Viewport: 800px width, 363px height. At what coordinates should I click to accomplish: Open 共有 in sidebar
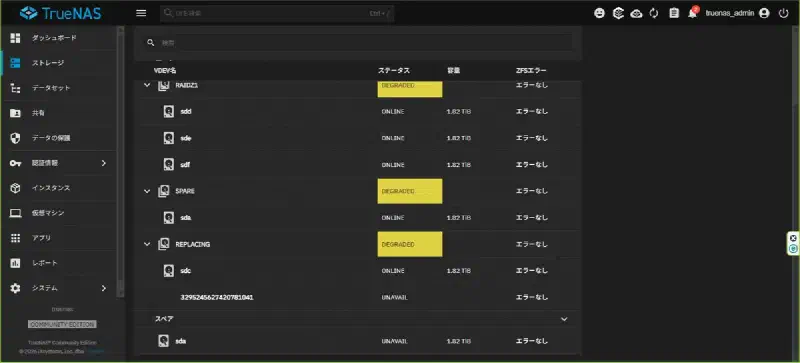pos(59,113)
